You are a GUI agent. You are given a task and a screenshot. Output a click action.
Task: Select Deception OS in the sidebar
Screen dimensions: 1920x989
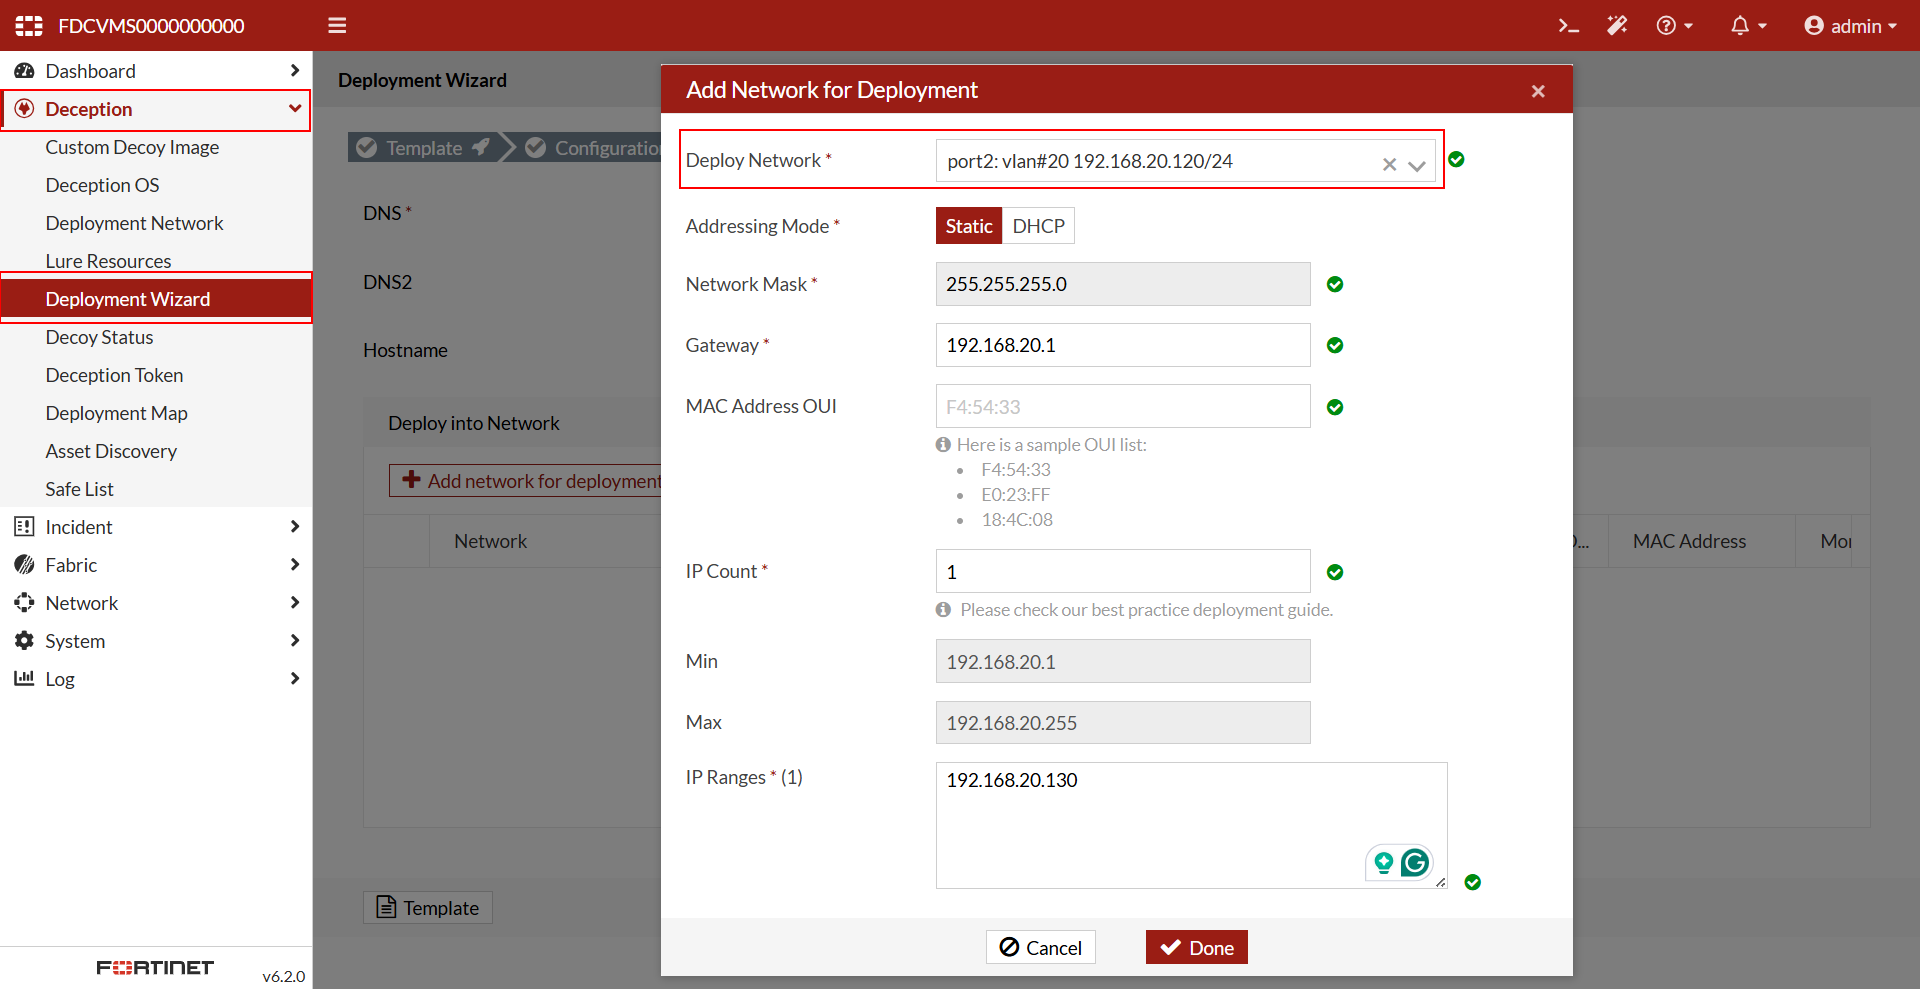coord(102,185)
